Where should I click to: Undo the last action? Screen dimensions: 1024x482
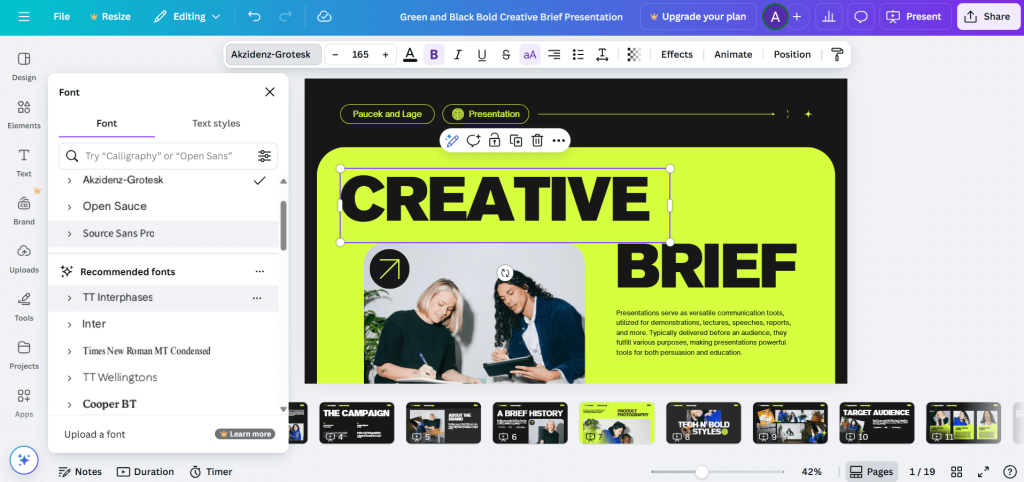coord(254,17)
